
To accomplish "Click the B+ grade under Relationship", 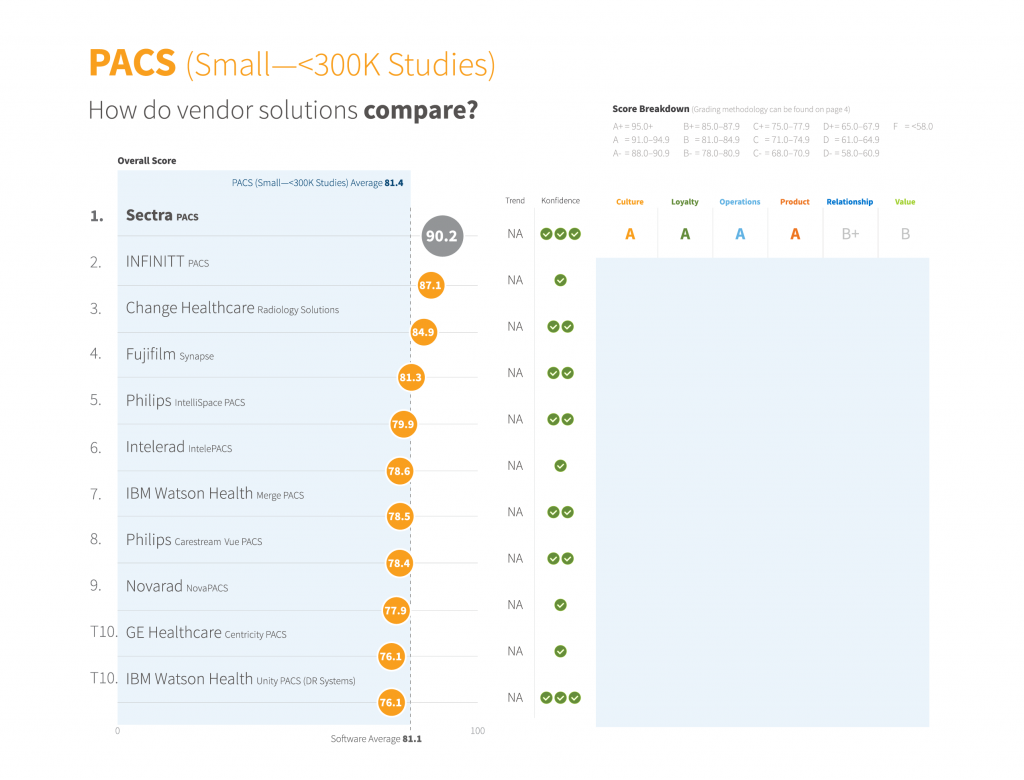I will point(850,234).
